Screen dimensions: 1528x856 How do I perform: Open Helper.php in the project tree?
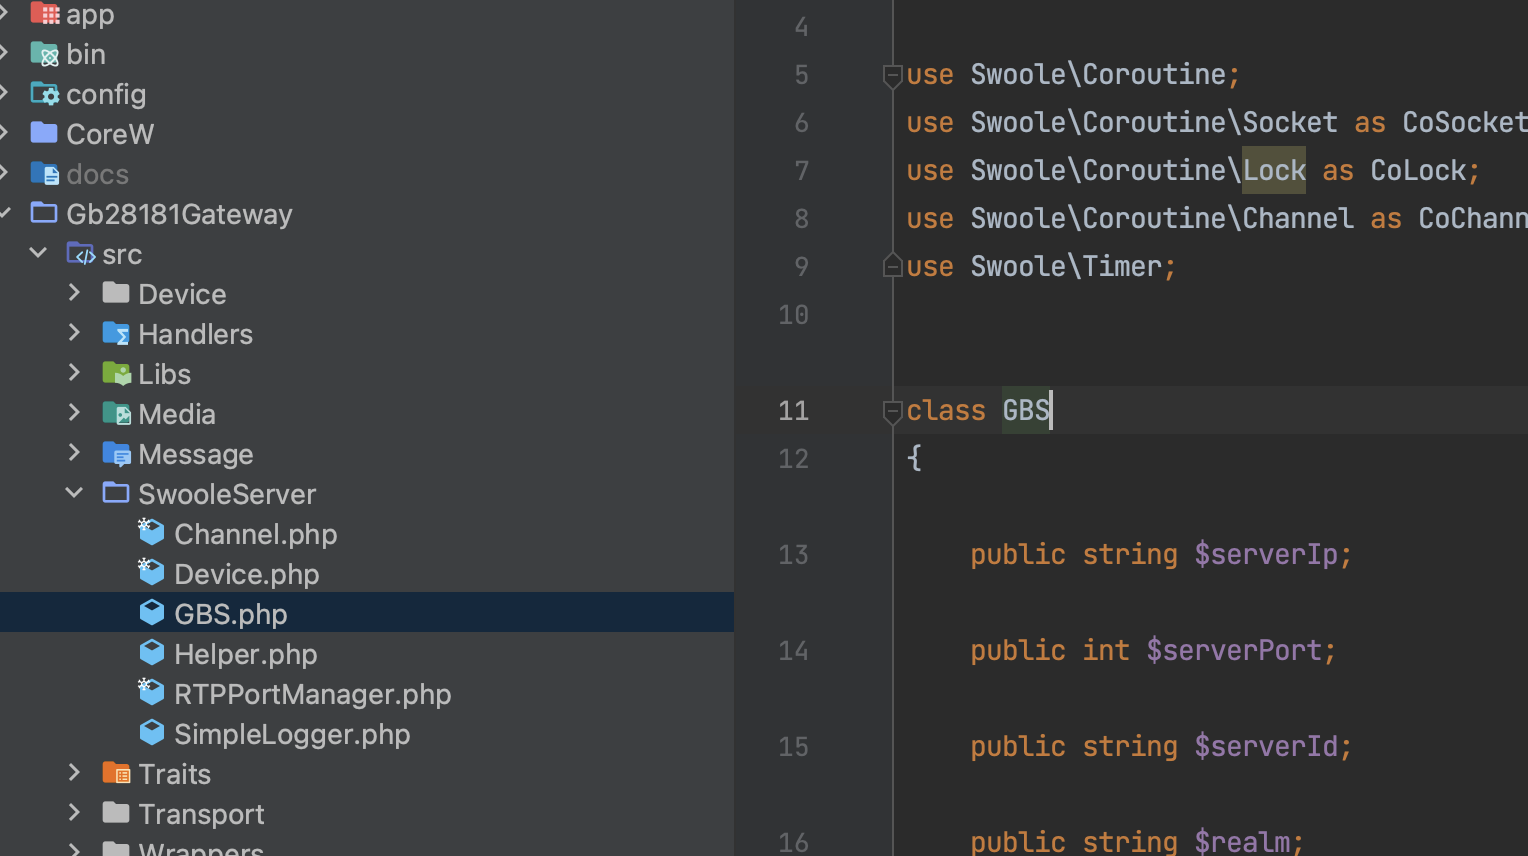pyautogui.click(x=245, y=654)
